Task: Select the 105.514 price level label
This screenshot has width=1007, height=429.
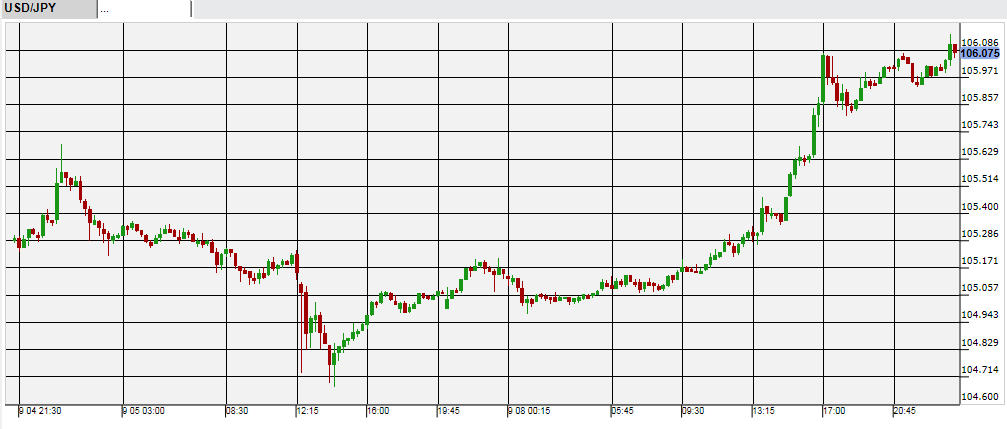Action: tap(980, 178)
